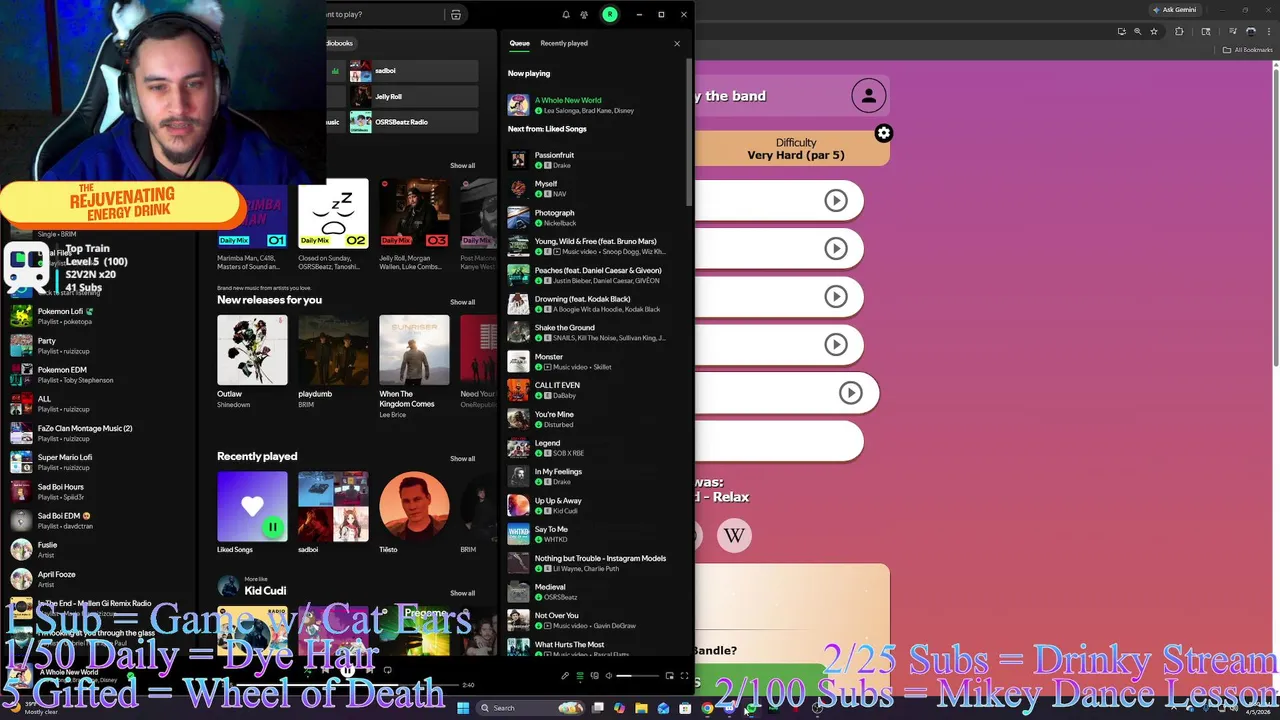Select Up Up & Away in queue
Screen dimensions: 1280x720
pyautogui.click(x=595, y=505)
